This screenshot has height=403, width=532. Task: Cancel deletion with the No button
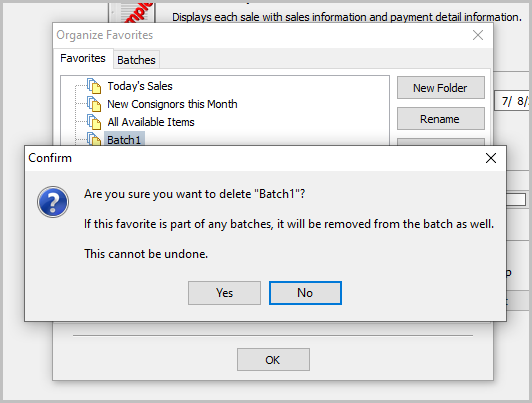tap(305, 293)
